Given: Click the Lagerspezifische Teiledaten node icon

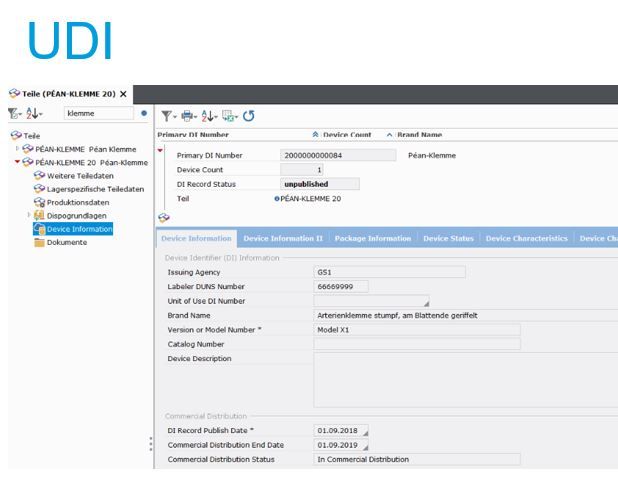Looking at the screenshot, I should click(x=39, y=189).
